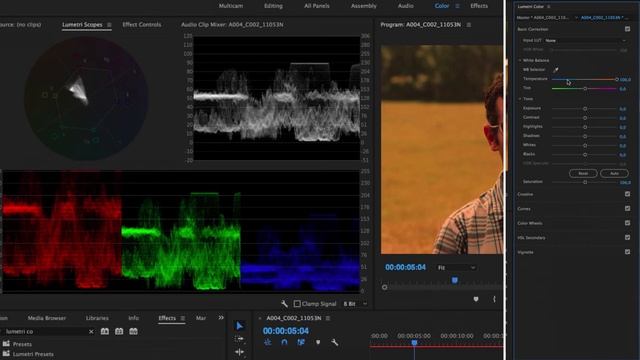Toggle Clamp Signal checkbox

(297, 304)
